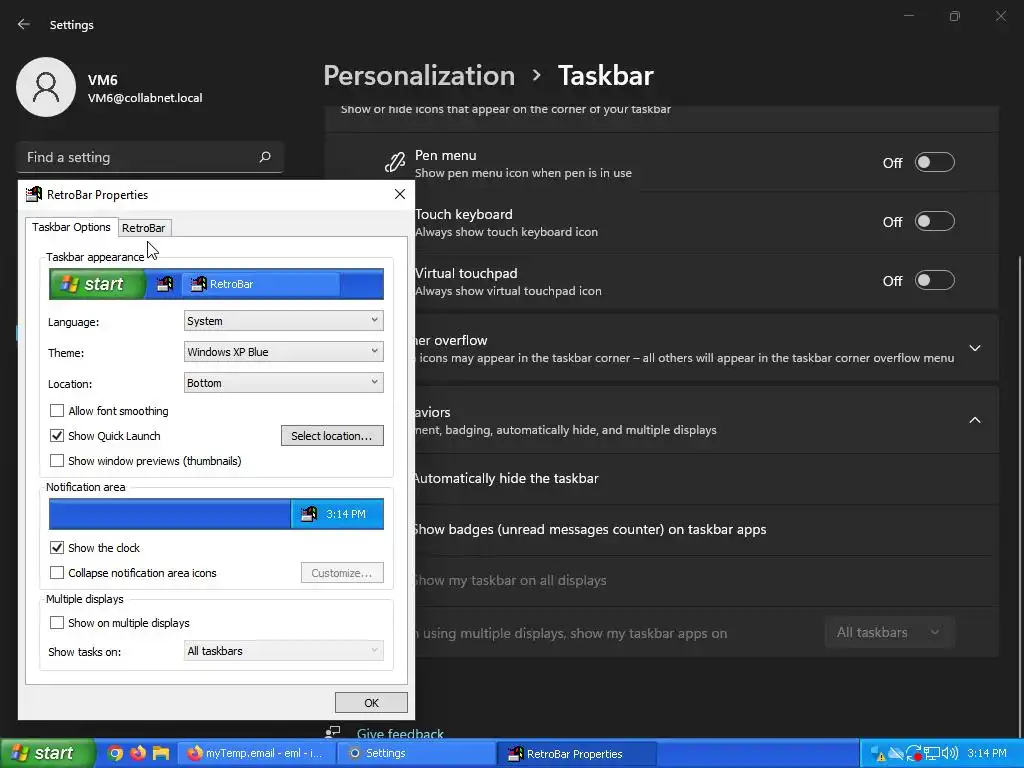Click the RetroBar icon in notification area preview
The width and height of the screenshot is (1024, 768).
[x=309, y=514]
